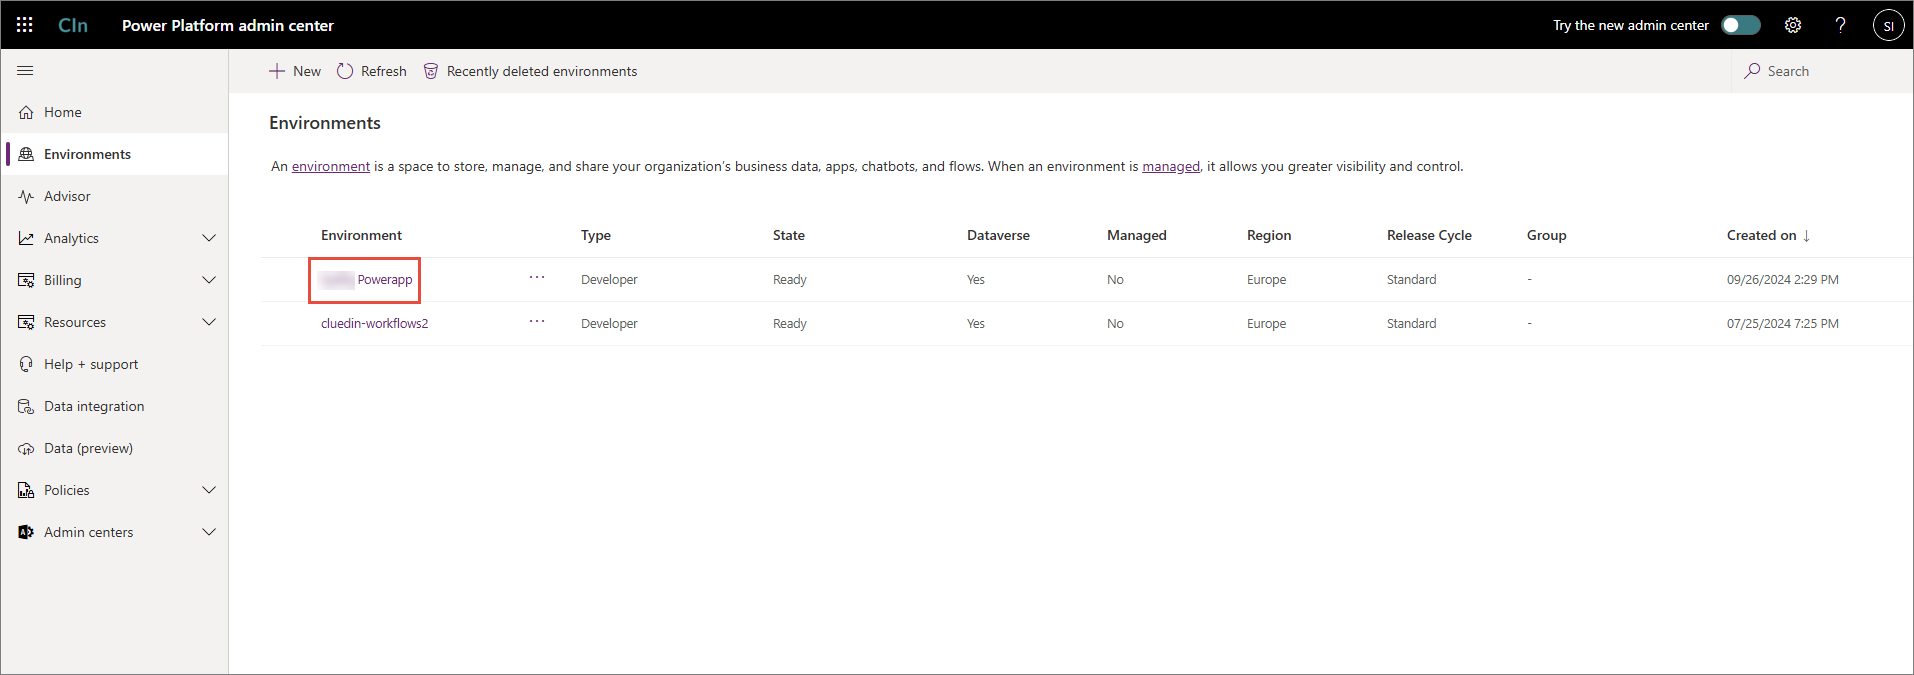Click the New environment button

point(295,71)
